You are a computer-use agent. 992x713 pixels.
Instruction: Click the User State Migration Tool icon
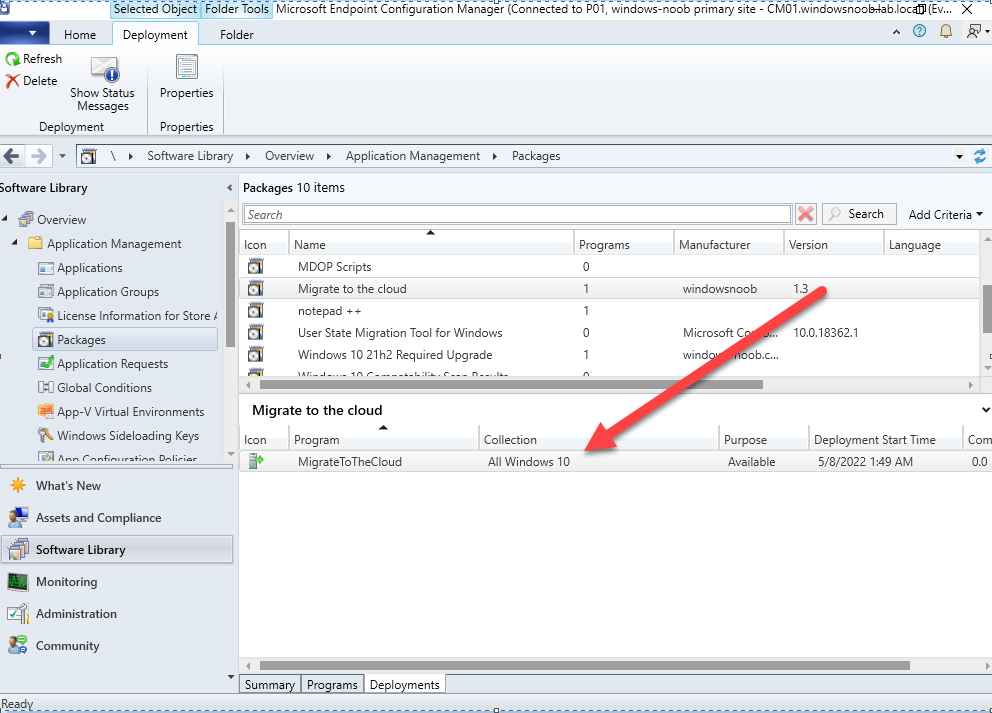[255, 333]
